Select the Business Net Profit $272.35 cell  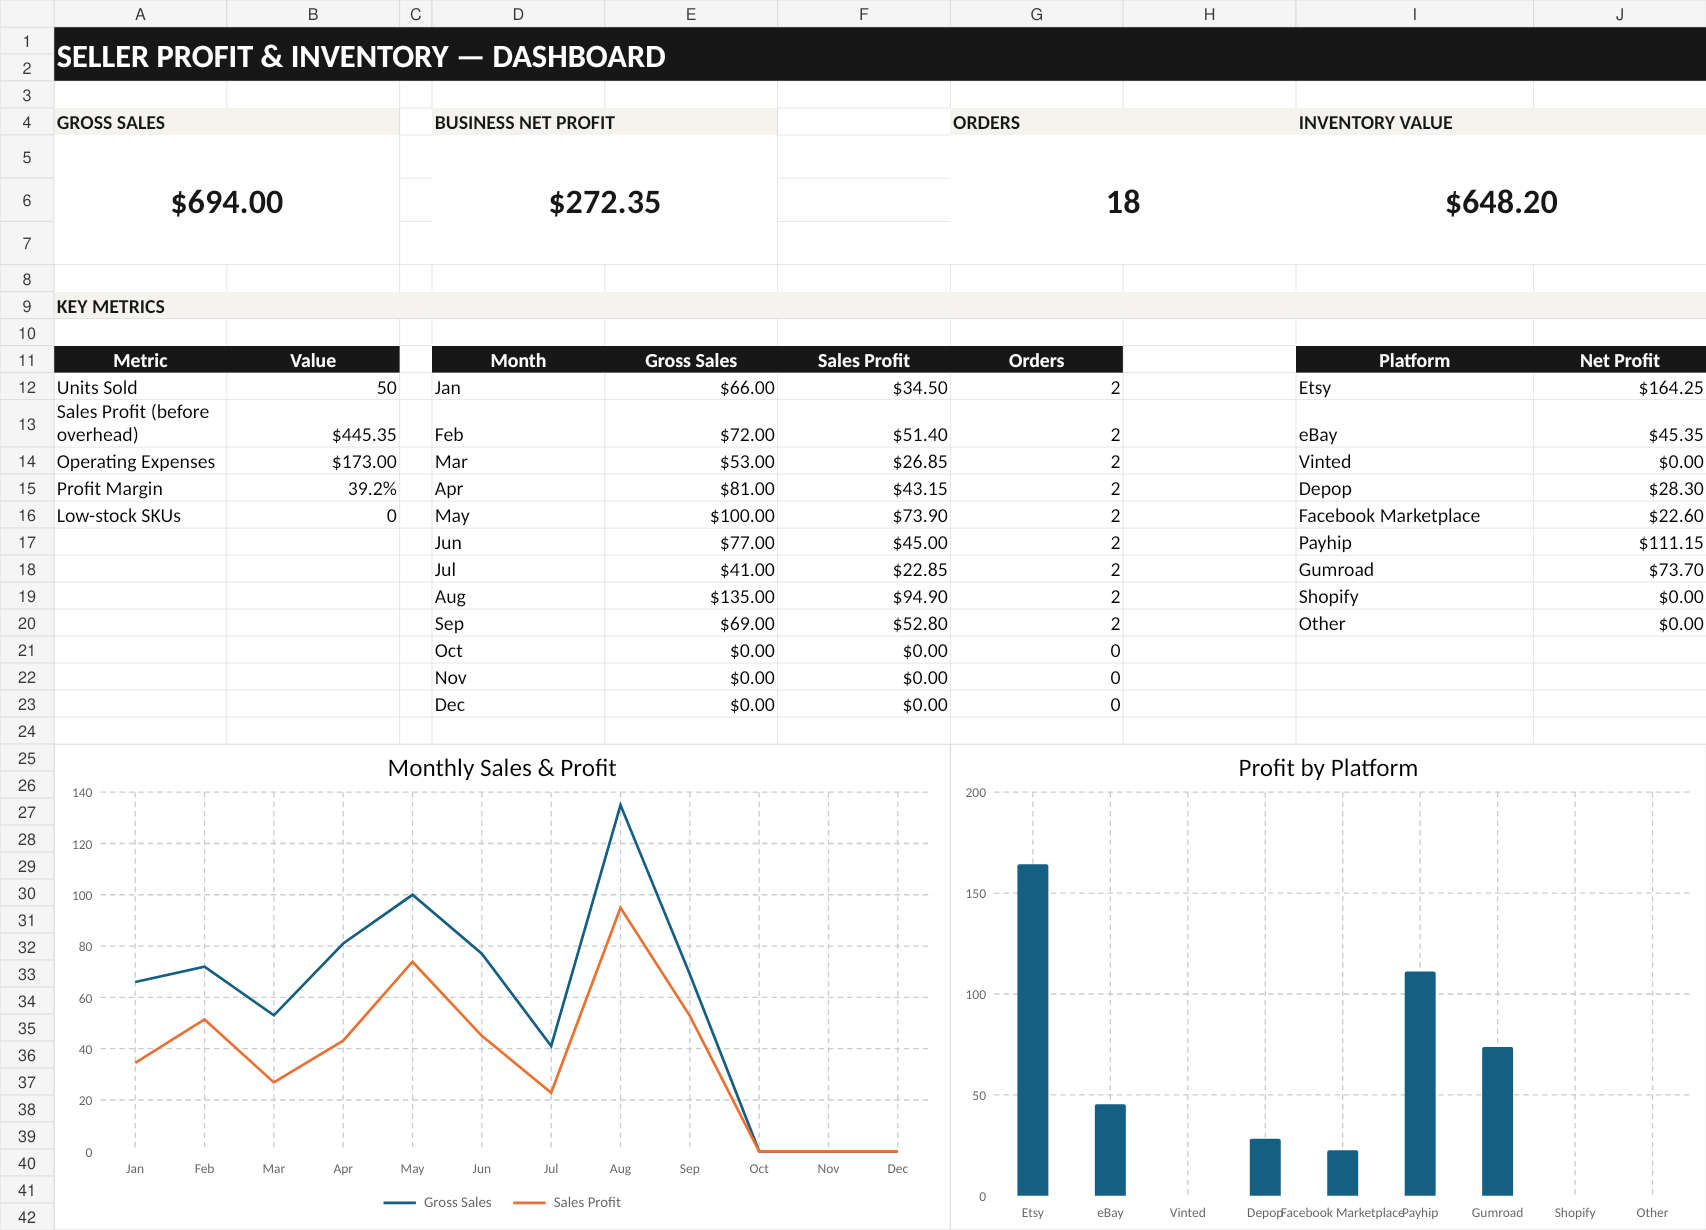tap(605, 200)
